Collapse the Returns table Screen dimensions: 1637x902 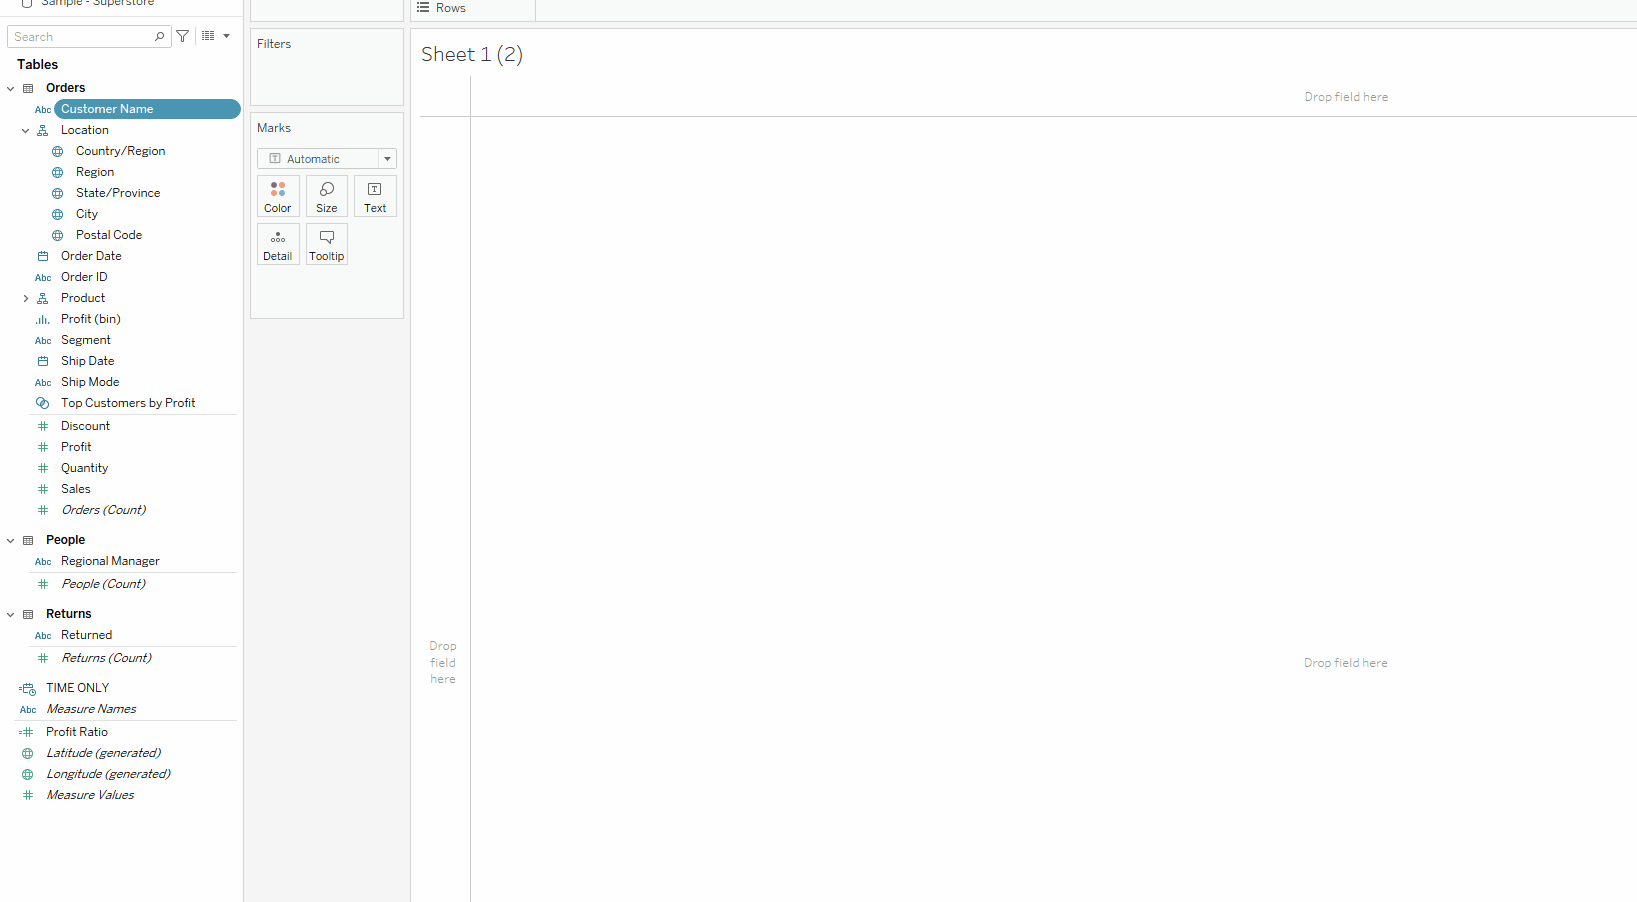11,614
